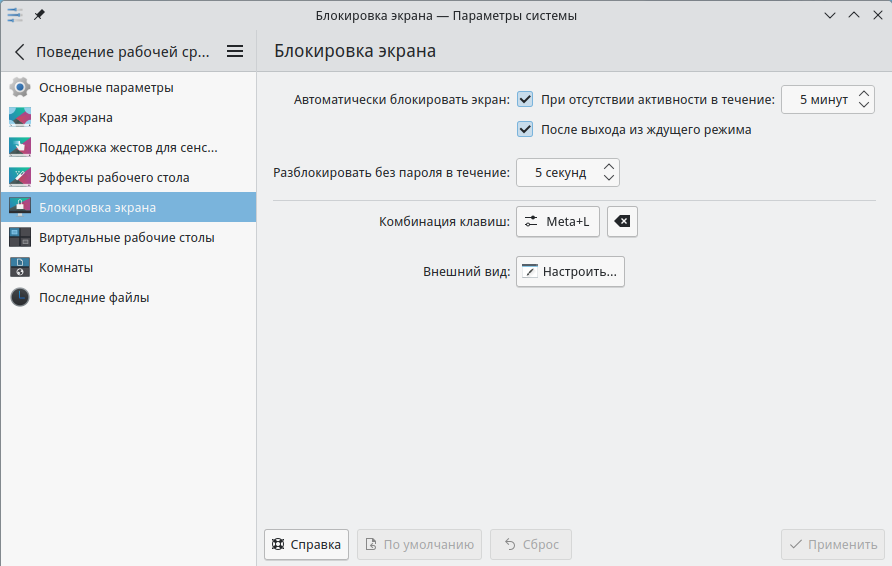
Task: Click the Основные параметры gear icon
Action: coord(20,87)
